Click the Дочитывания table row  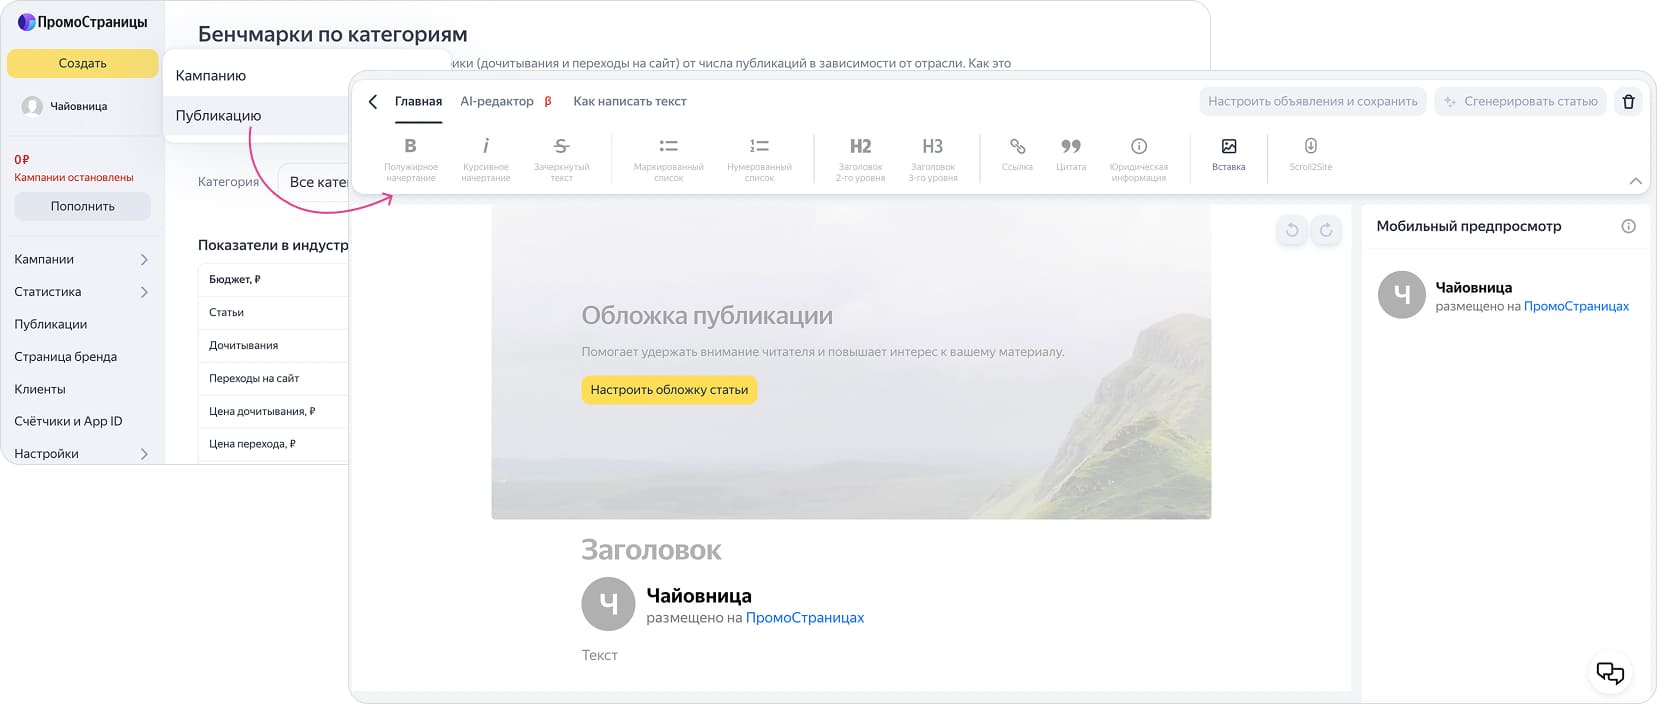[273, 346]
